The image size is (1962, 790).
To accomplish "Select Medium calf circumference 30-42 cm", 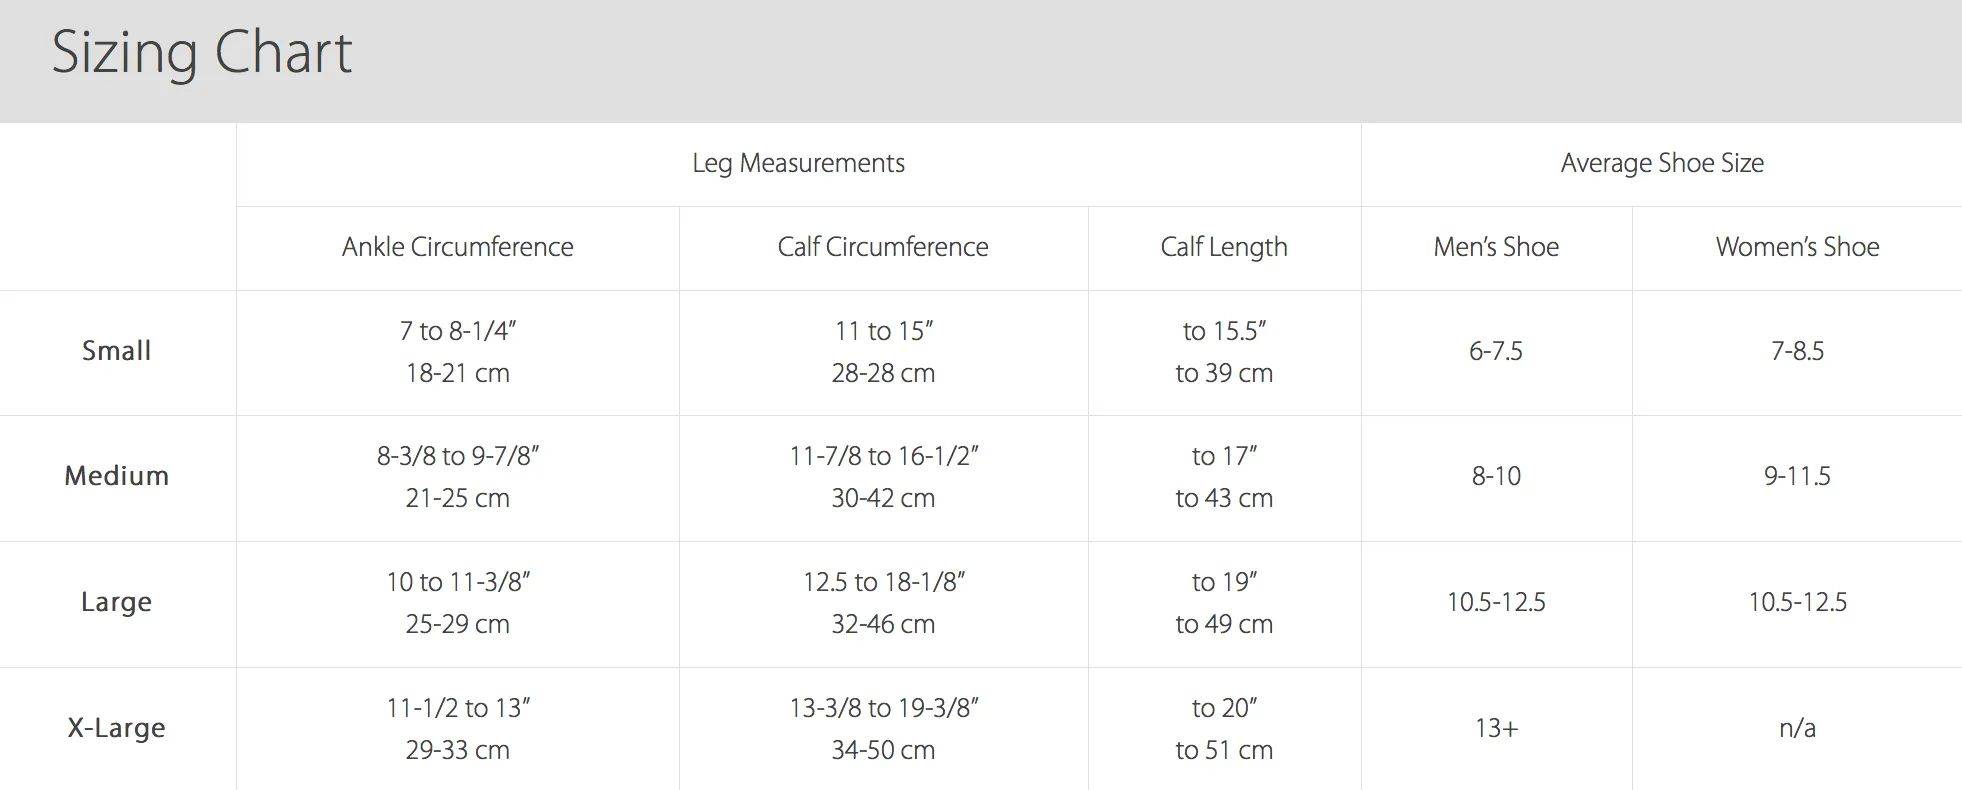I will point(882,498).
